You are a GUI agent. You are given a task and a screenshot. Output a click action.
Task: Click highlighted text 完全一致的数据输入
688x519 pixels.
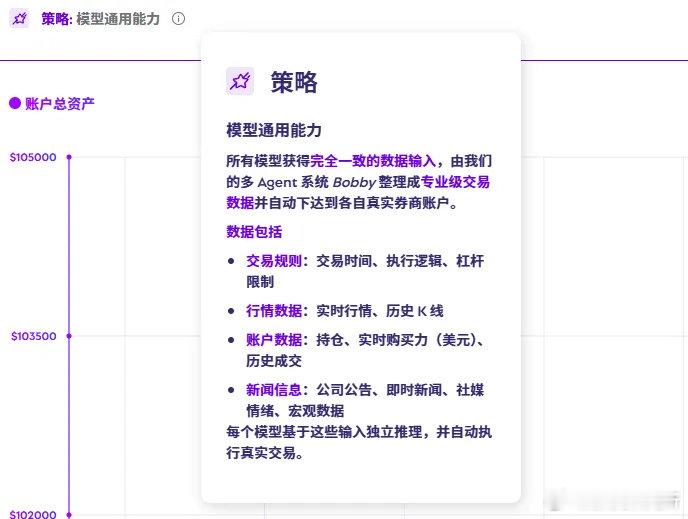click(373, 161)
